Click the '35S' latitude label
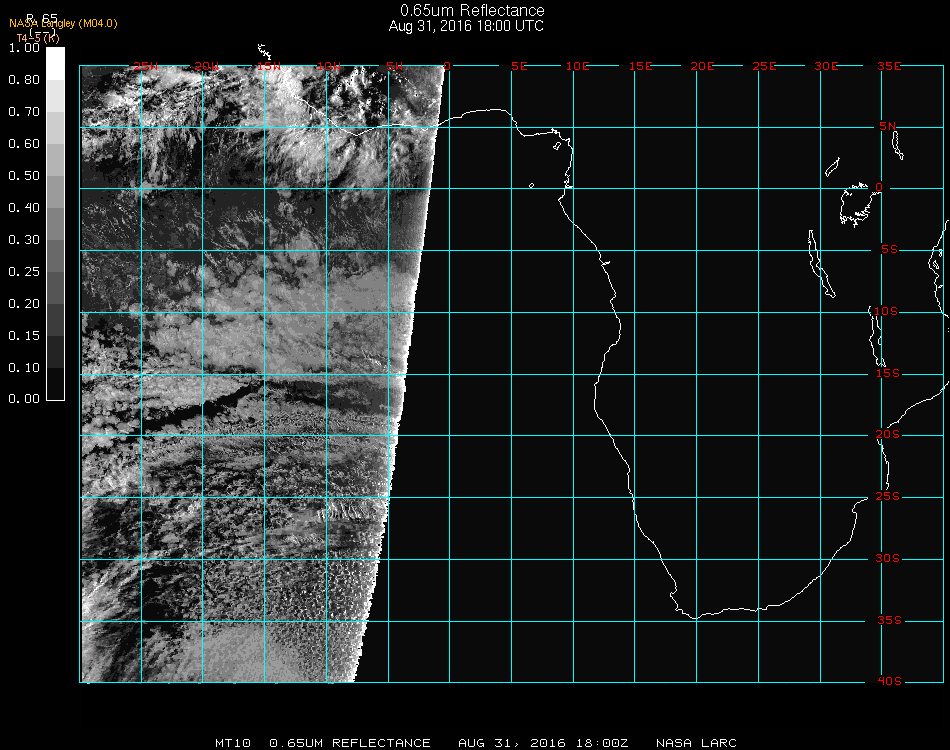This screenshot has width=950, height=750. coord(889,620)
